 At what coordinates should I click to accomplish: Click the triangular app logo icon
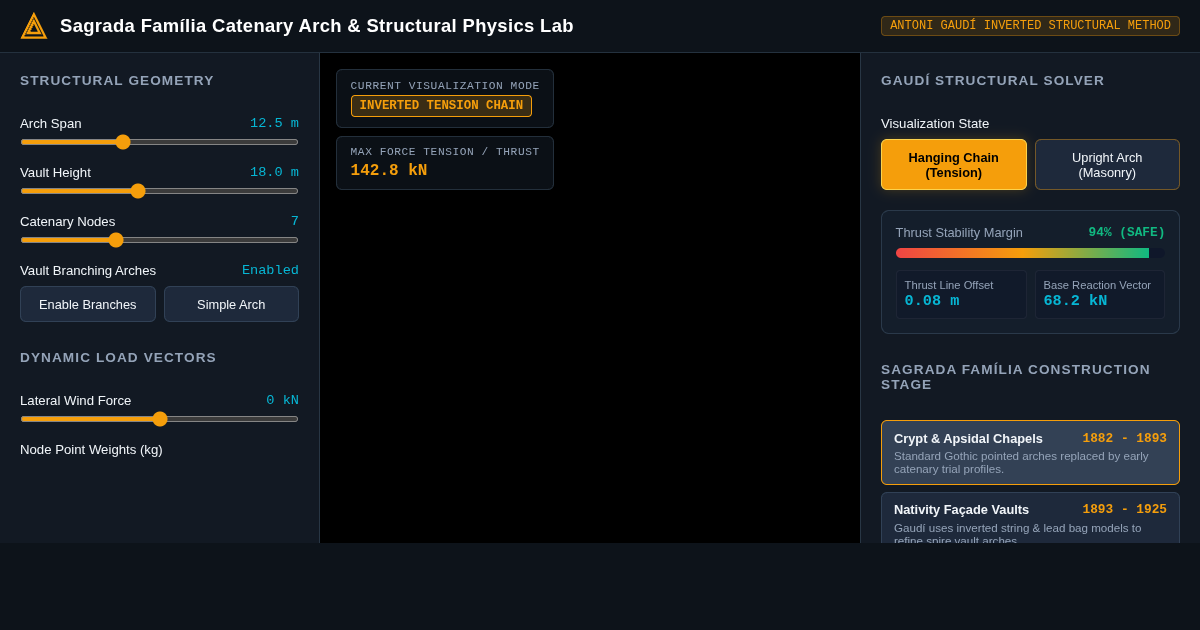coord(34,26)
